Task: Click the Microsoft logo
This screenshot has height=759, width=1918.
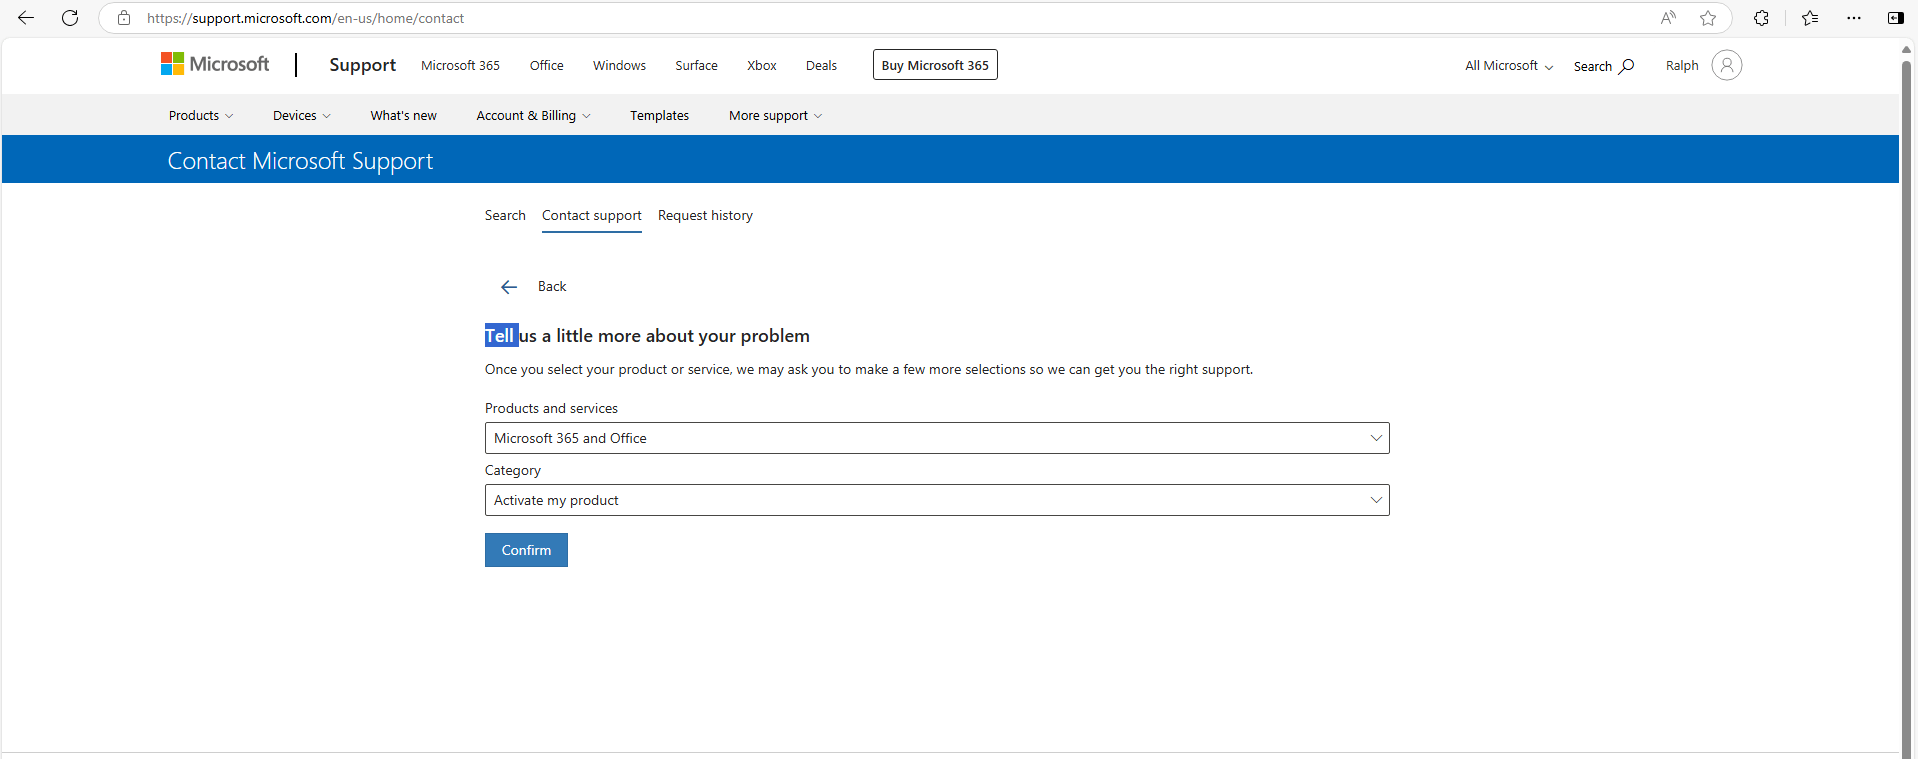Action: (x=215, y=64)
